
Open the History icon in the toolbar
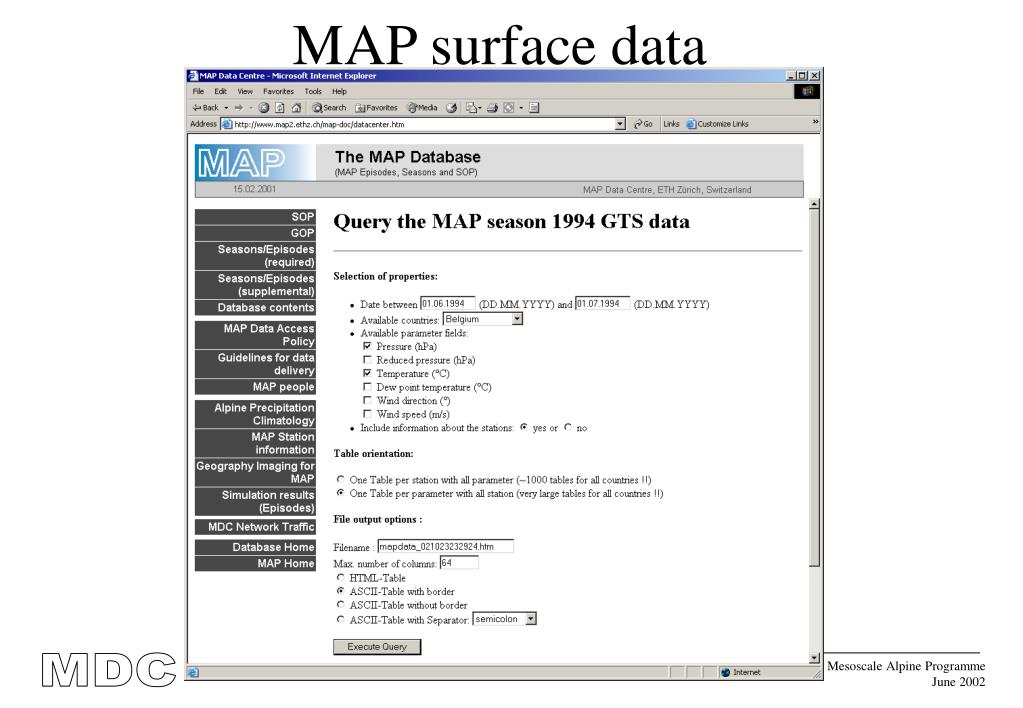pyautogui.click(x=451, y=108)
